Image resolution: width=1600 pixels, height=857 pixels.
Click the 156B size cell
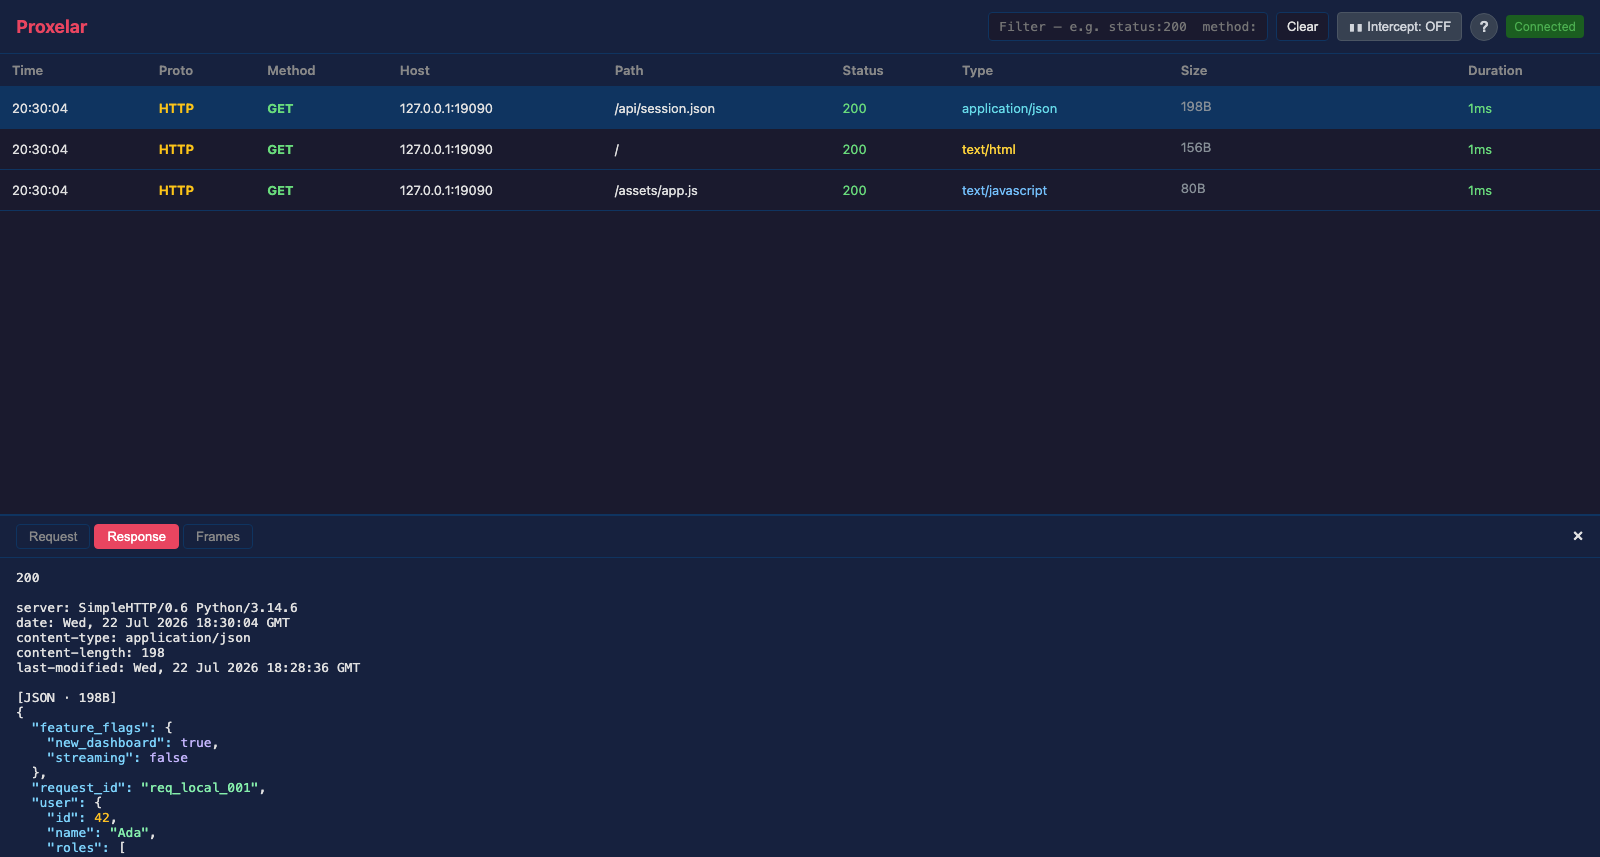click(1196, 148)
